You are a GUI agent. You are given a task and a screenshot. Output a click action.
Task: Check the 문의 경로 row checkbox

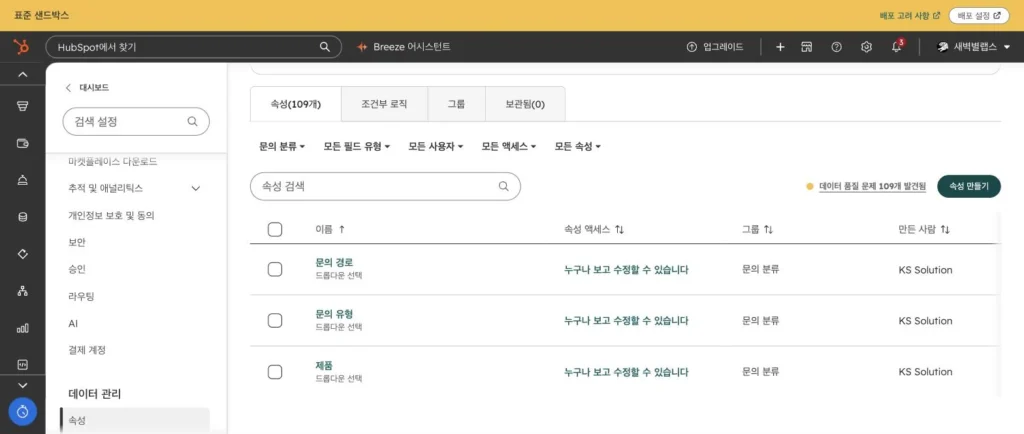(275, 270)
